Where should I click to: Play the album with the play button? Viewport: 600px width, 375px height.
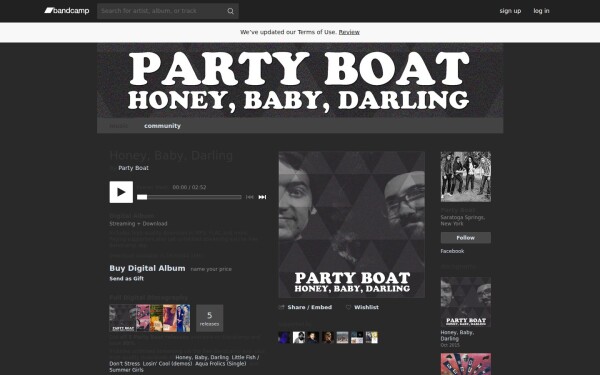tap(121, 192)
